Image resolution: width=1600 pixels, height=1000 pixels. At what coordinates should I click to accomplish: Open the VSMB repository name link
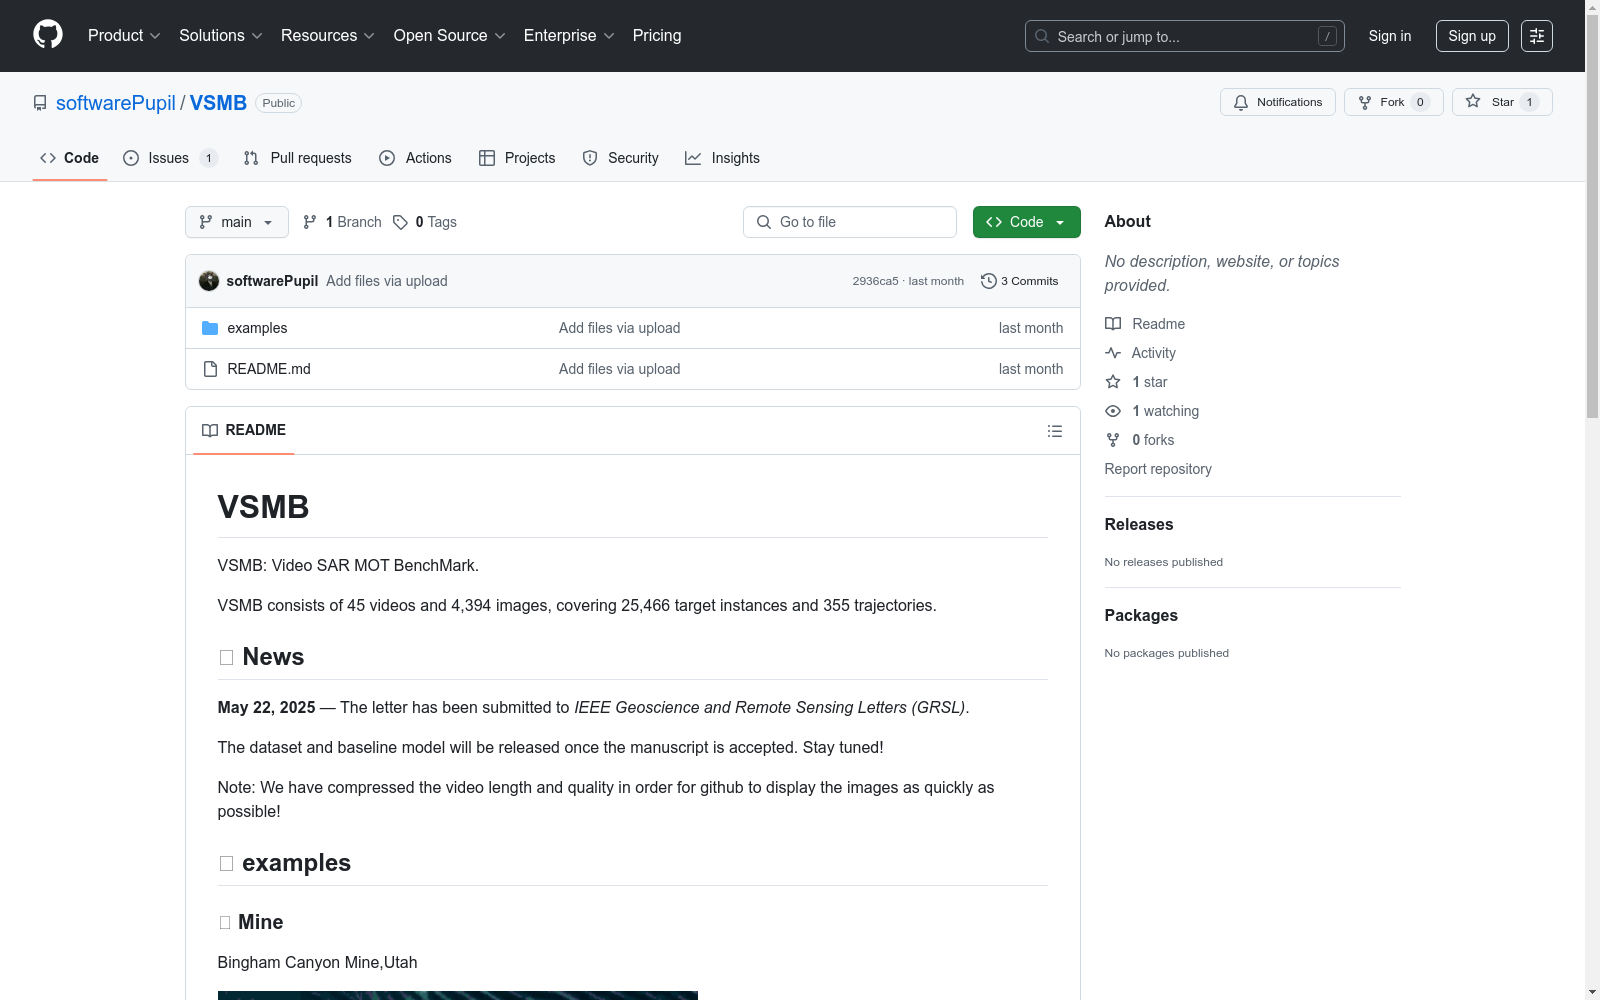pyautogui.click(x=218, y=103)
